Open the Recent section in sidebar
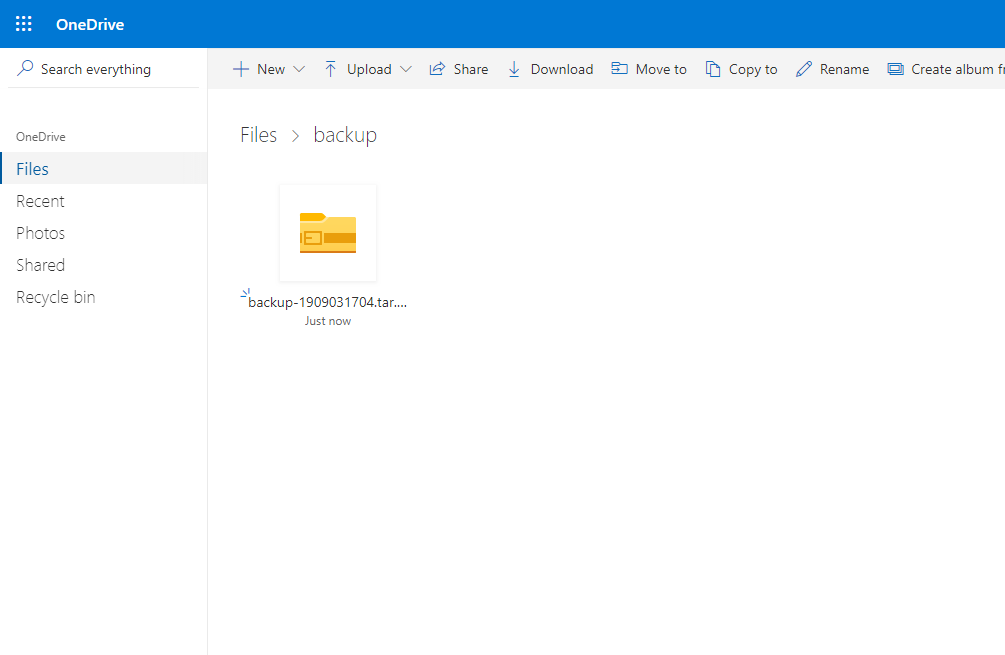Image resolution: width=1005 pixels, height=655 pixels. coord(40,201)
